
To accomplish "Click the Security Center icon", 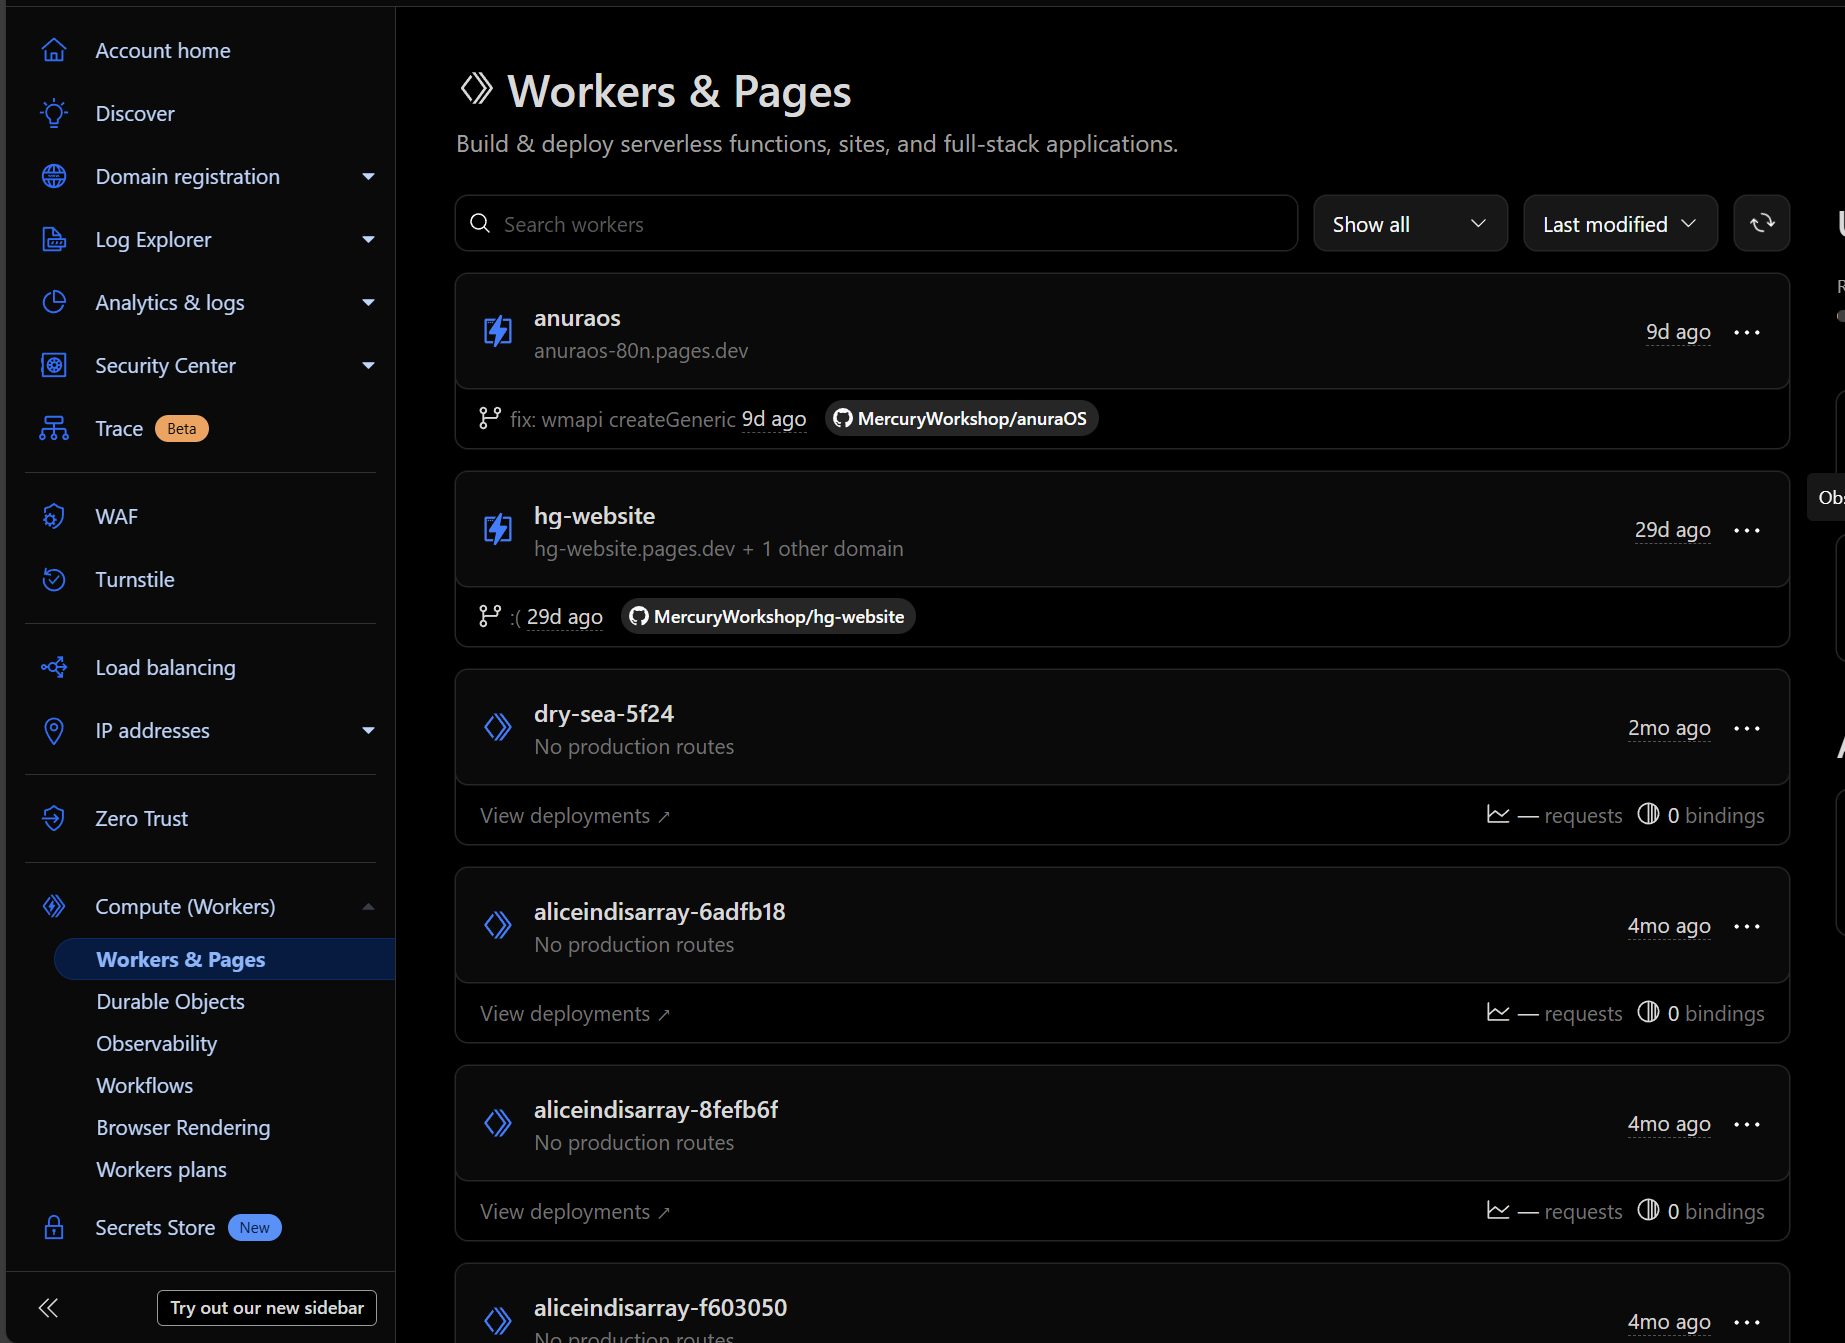I will [x=54, y=365].
